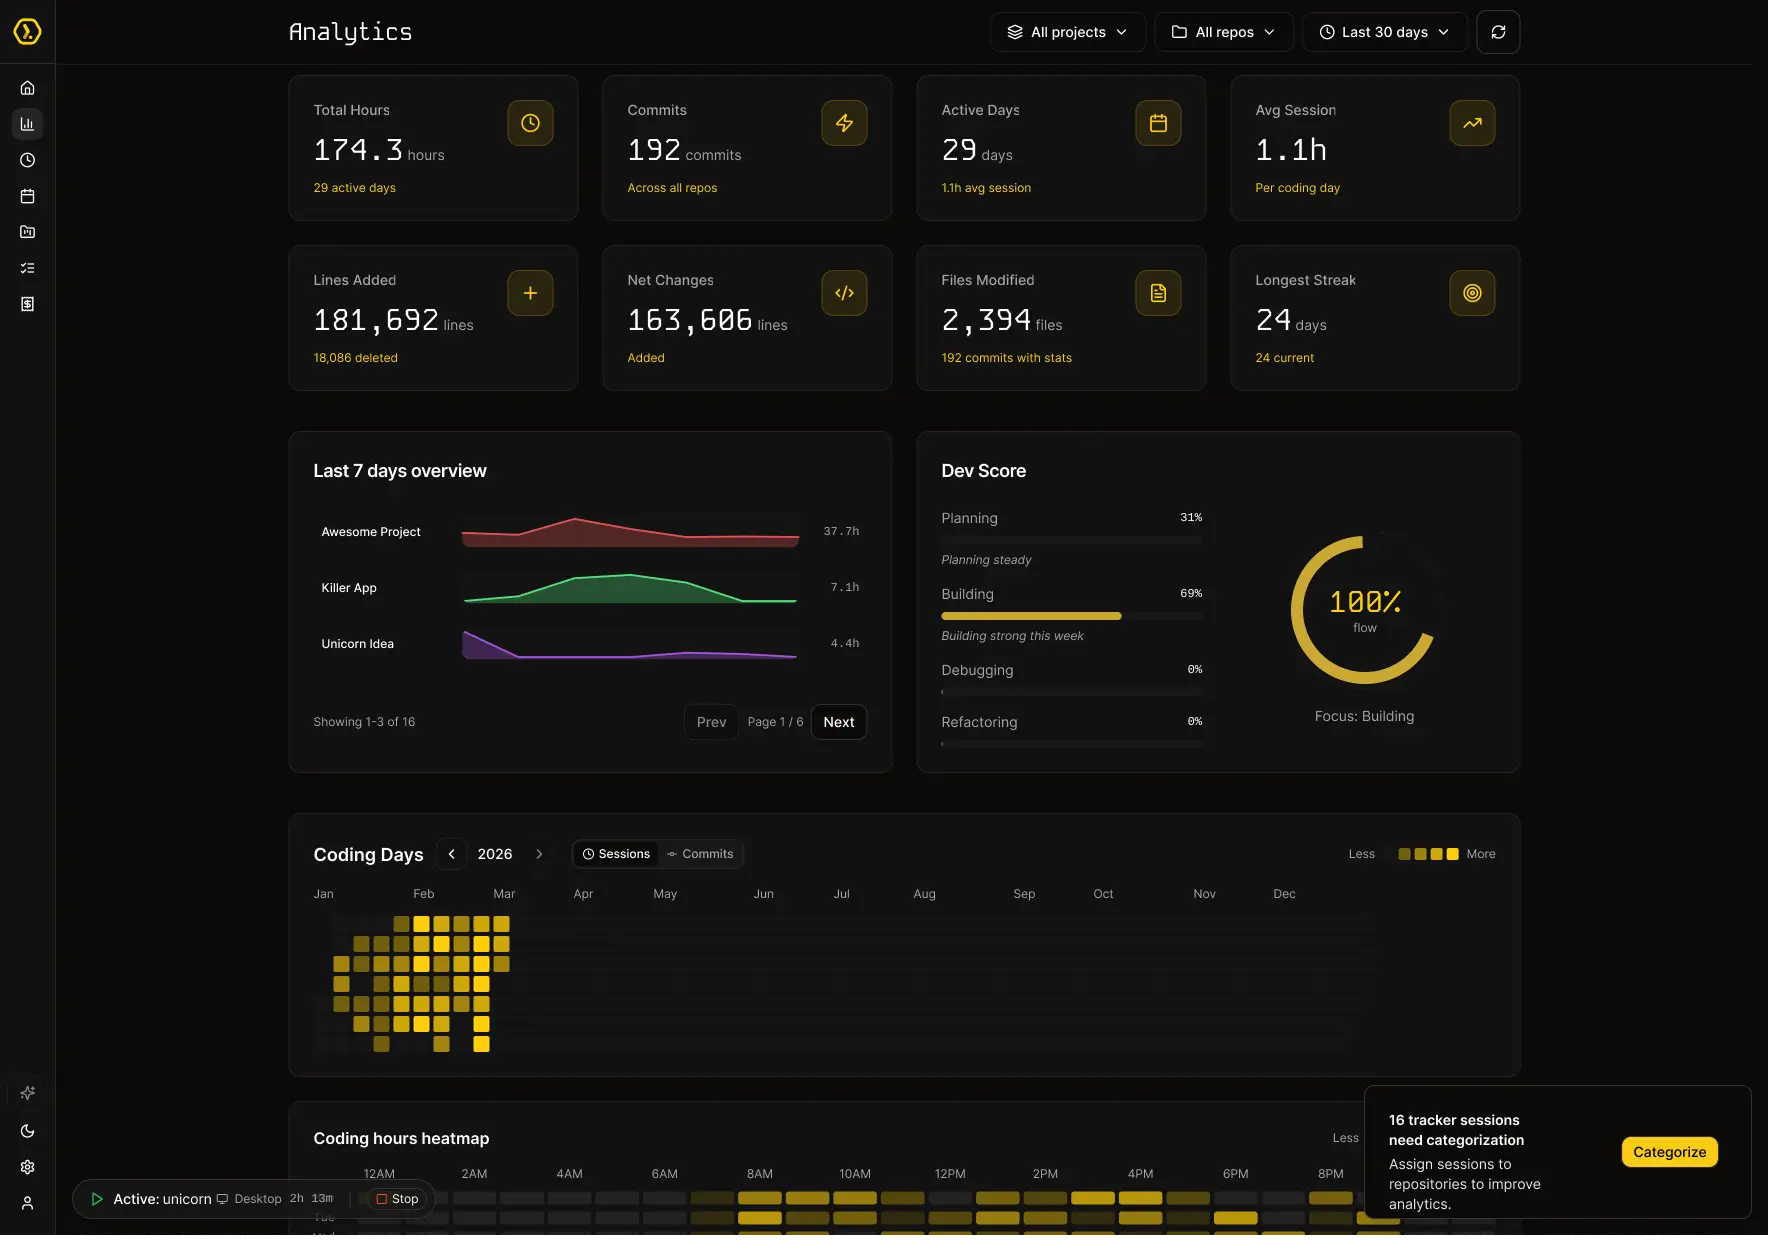The image size is (1768, 1241).
Task: Open the Settings gear icon
Action: coord(27,1166)
